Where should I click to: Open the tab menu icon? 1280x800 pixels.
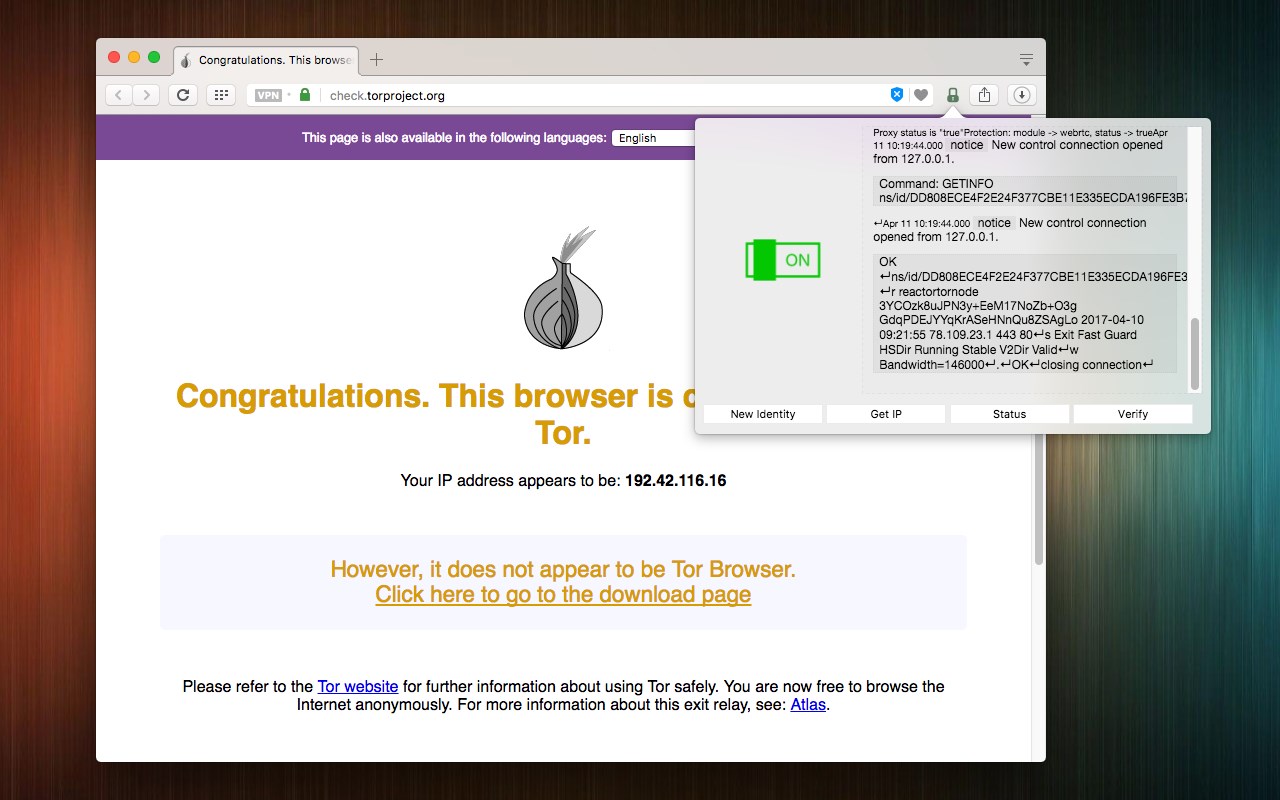1026,59
